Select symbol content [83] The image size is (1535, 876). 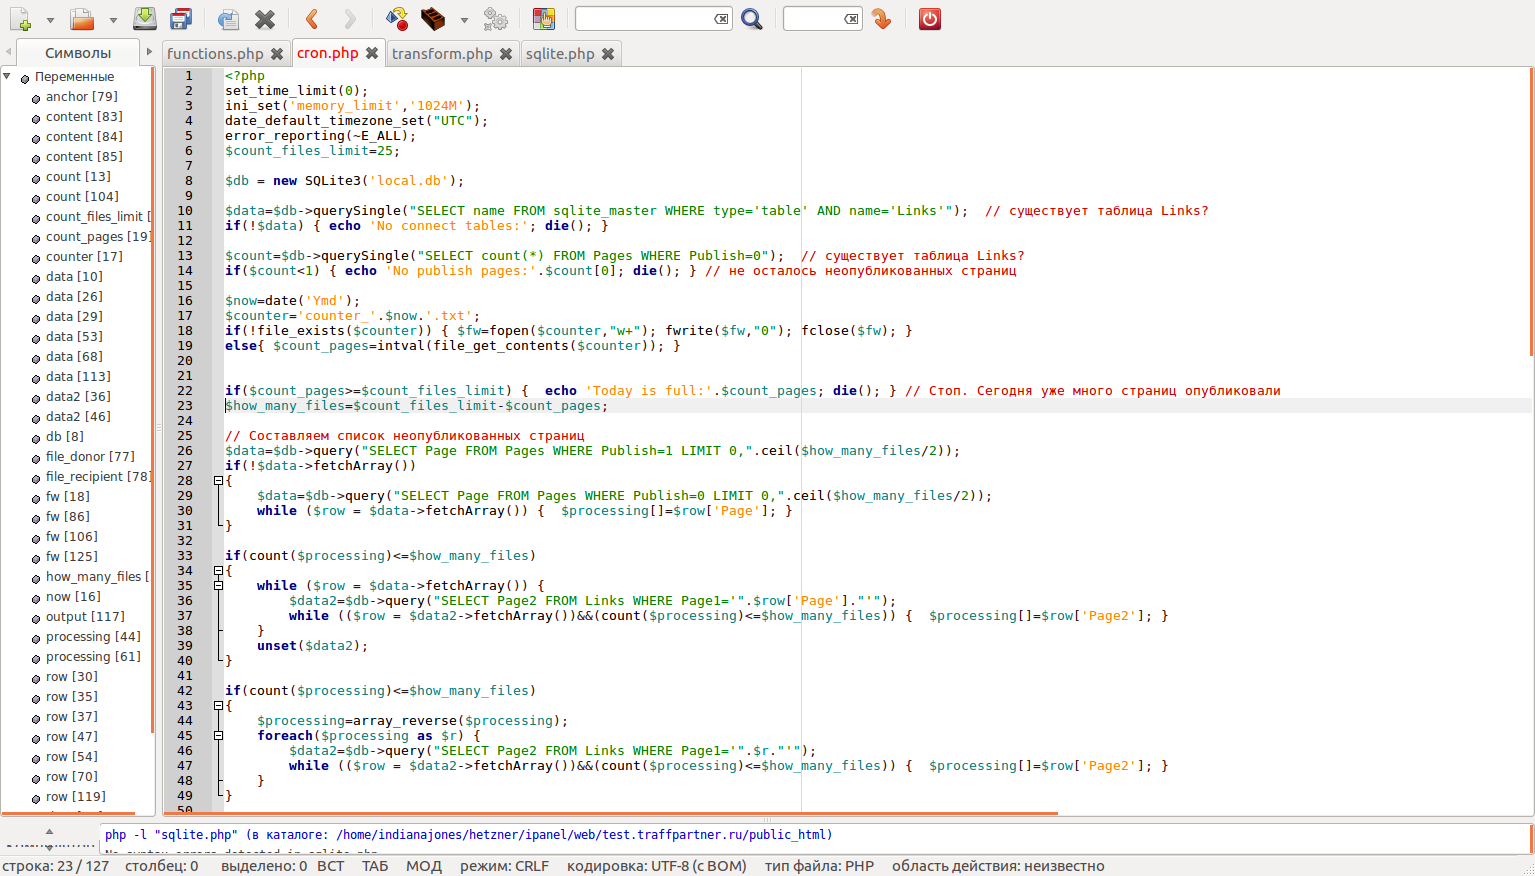pyautogui.click(x=84, y=117)
